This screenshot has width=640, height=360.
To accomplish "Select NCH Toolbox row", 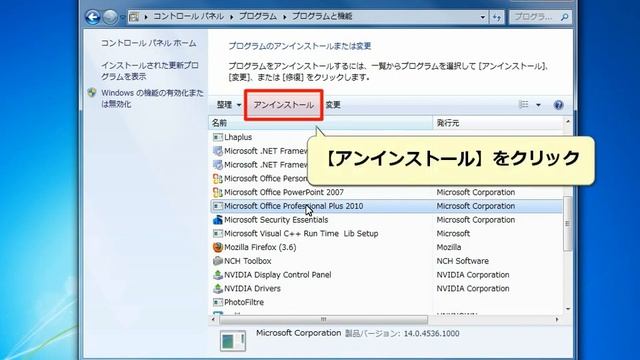I will (x=386, y=261).
